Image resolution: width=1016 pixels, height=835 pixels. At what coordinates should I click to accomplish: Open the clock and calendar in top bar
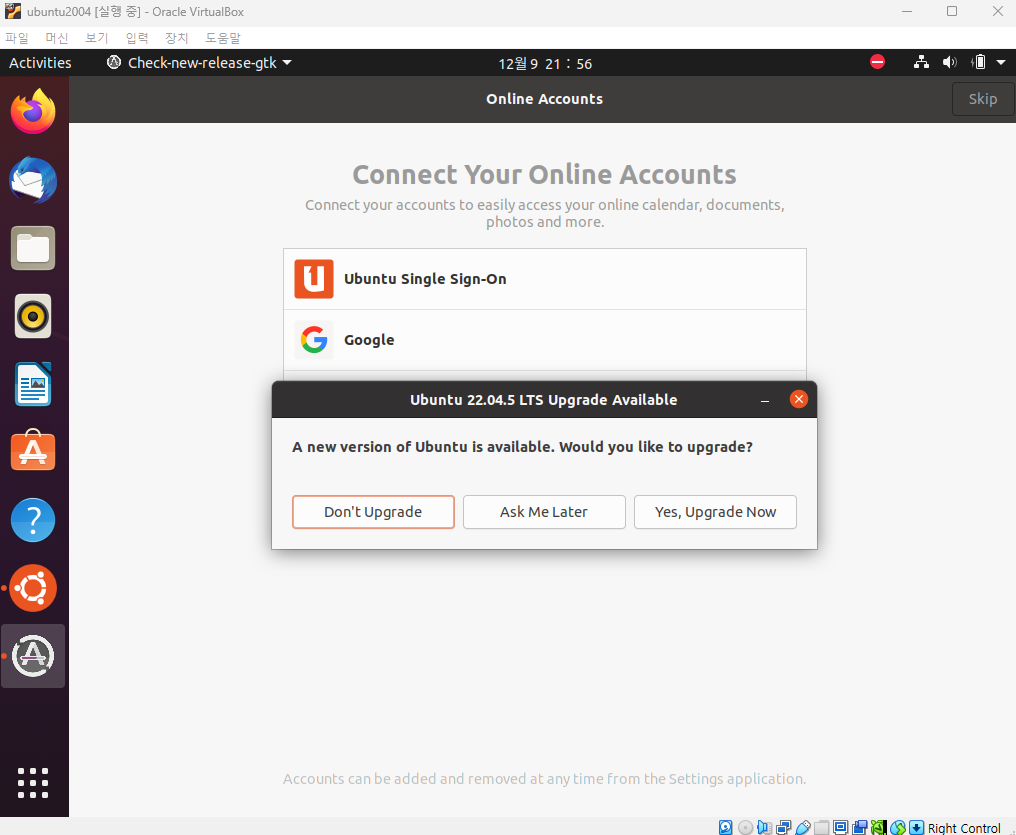tap(545, 63)
